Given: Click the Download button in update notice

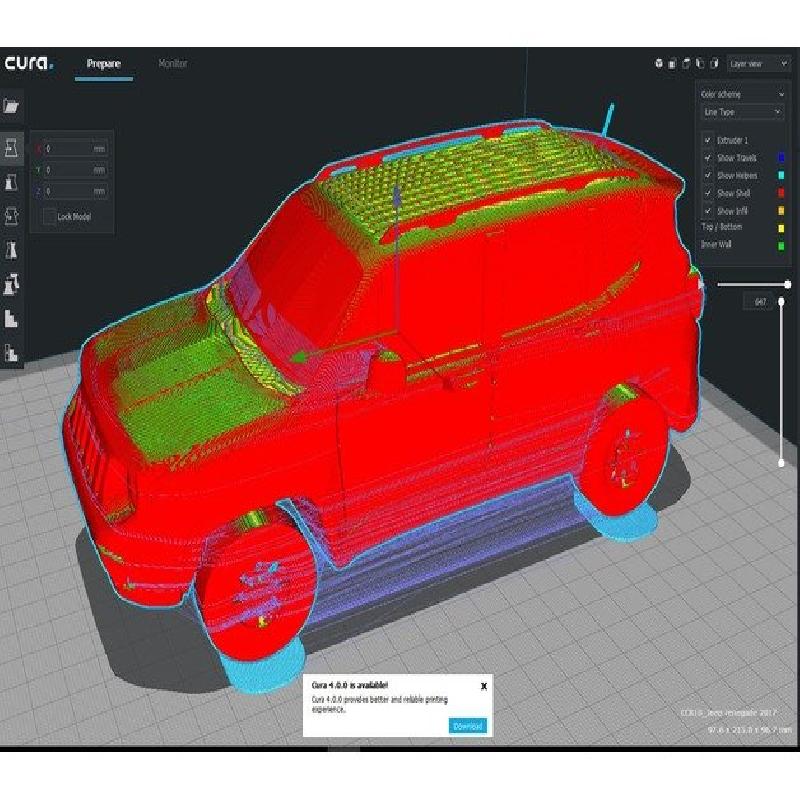Looking at the screenshot, I should (468, 726).
